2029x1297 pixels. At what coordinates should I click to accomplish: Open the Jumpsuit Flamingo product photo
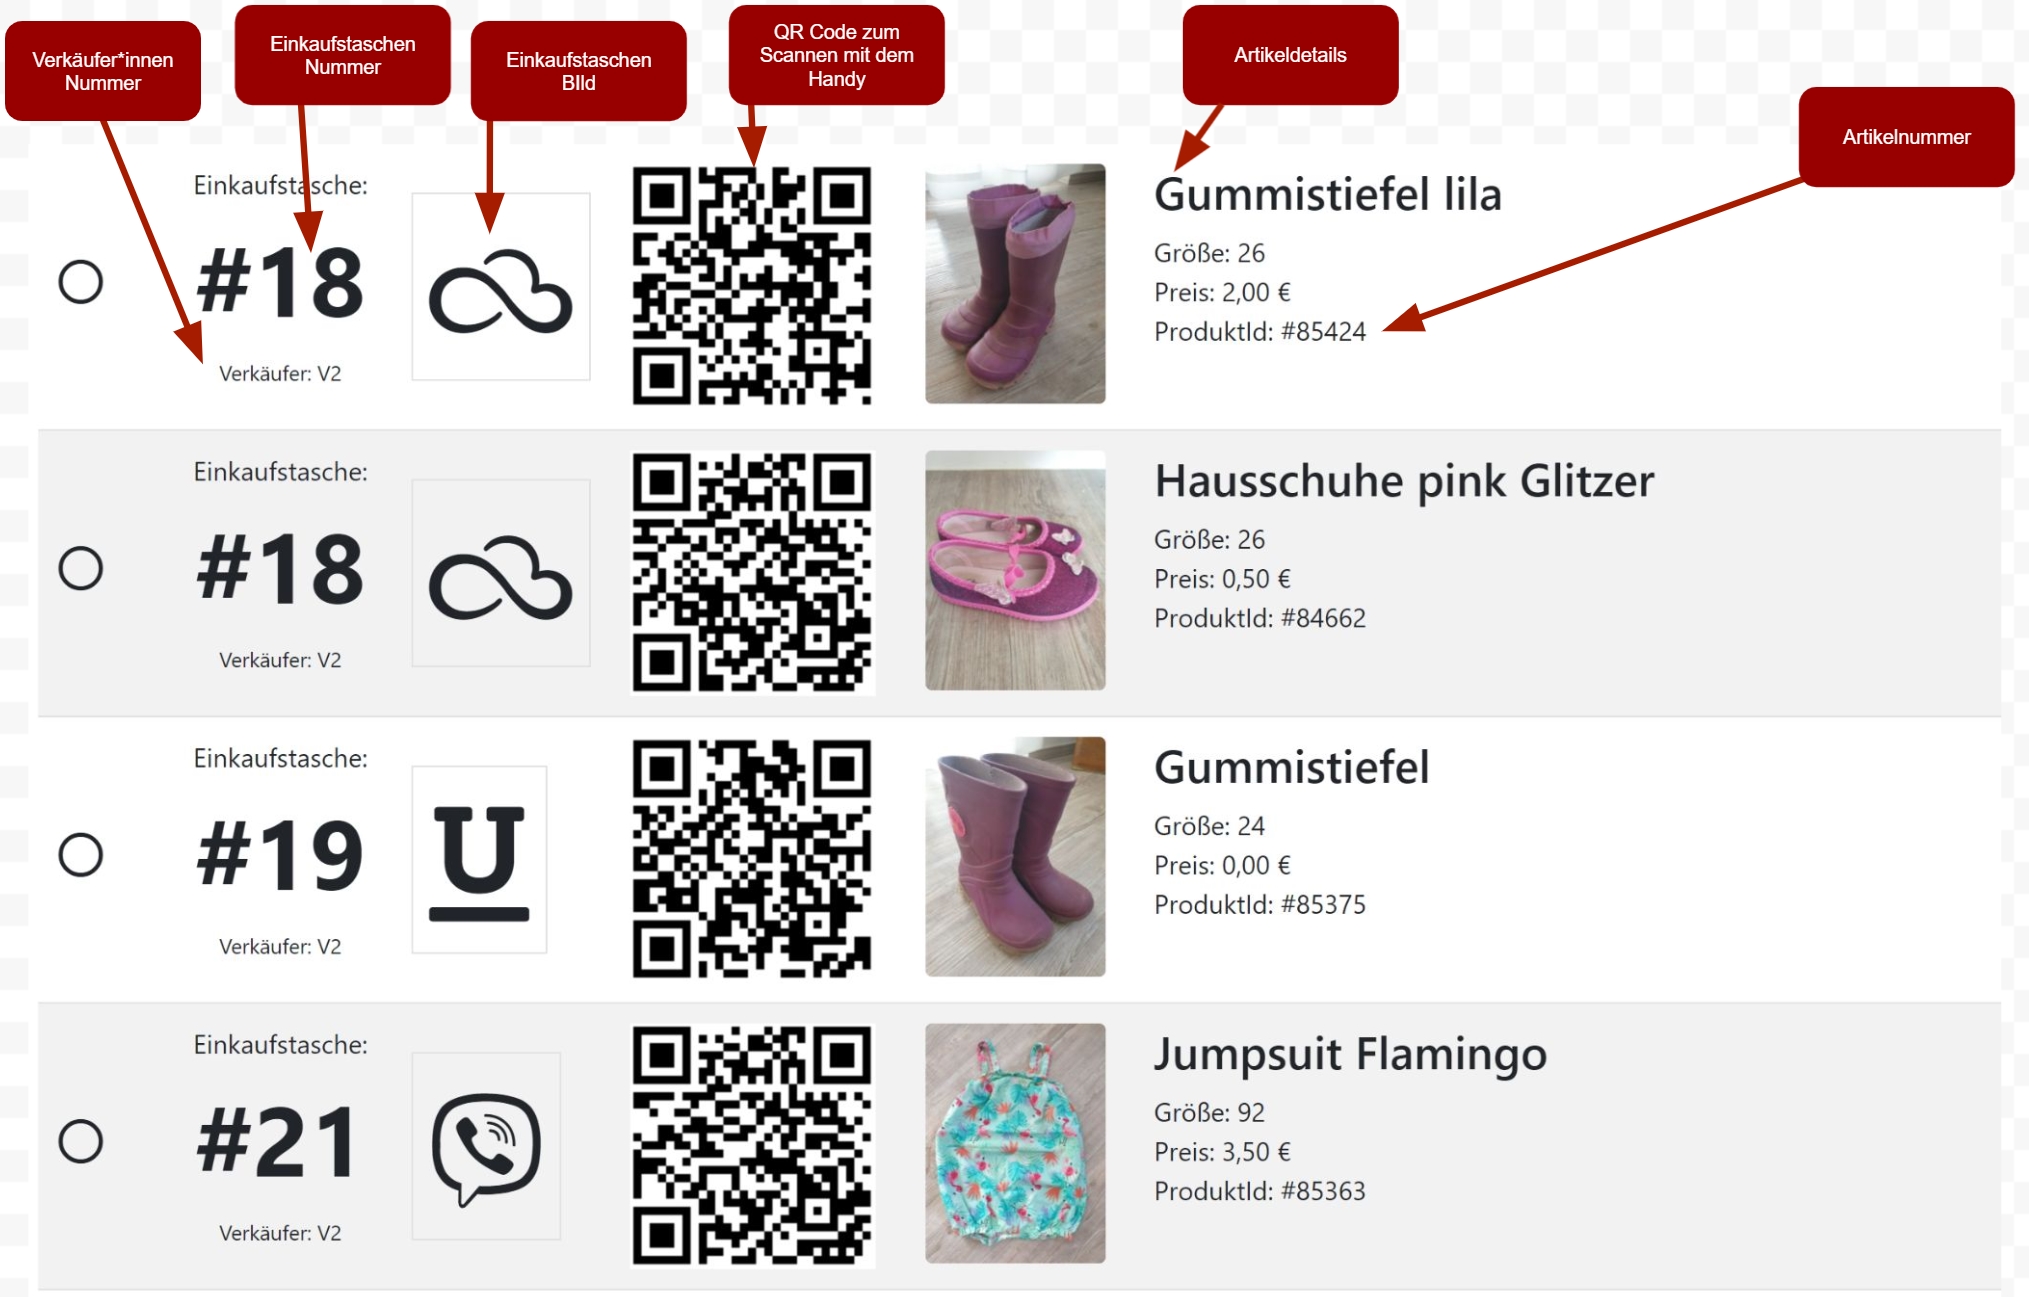pyautogui.click(x=1015, y=1143)
